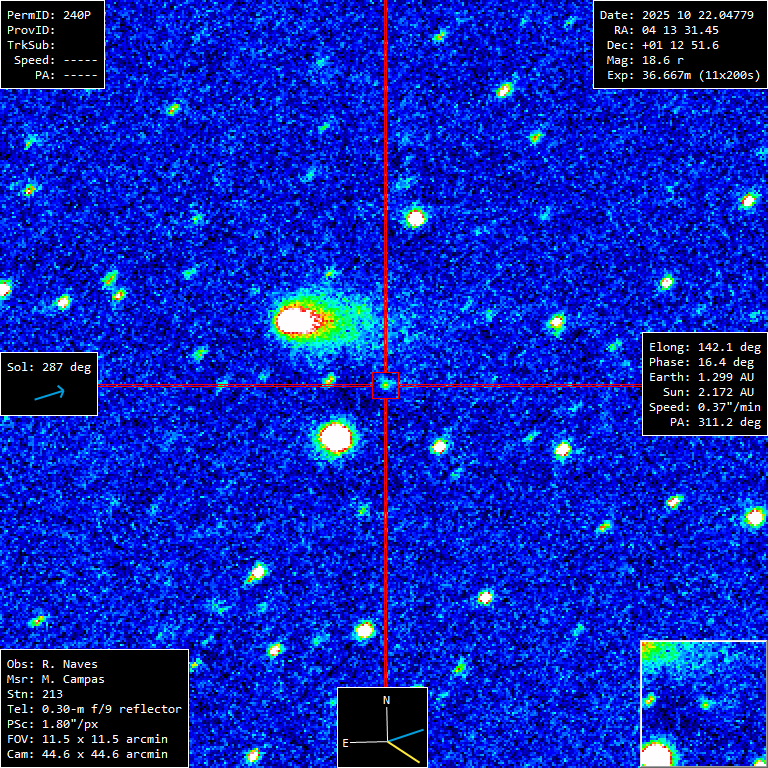The height and width of the screenshot is (768, 768).
Task: Select the bright comet nucleus left of center
Action: 295,320
